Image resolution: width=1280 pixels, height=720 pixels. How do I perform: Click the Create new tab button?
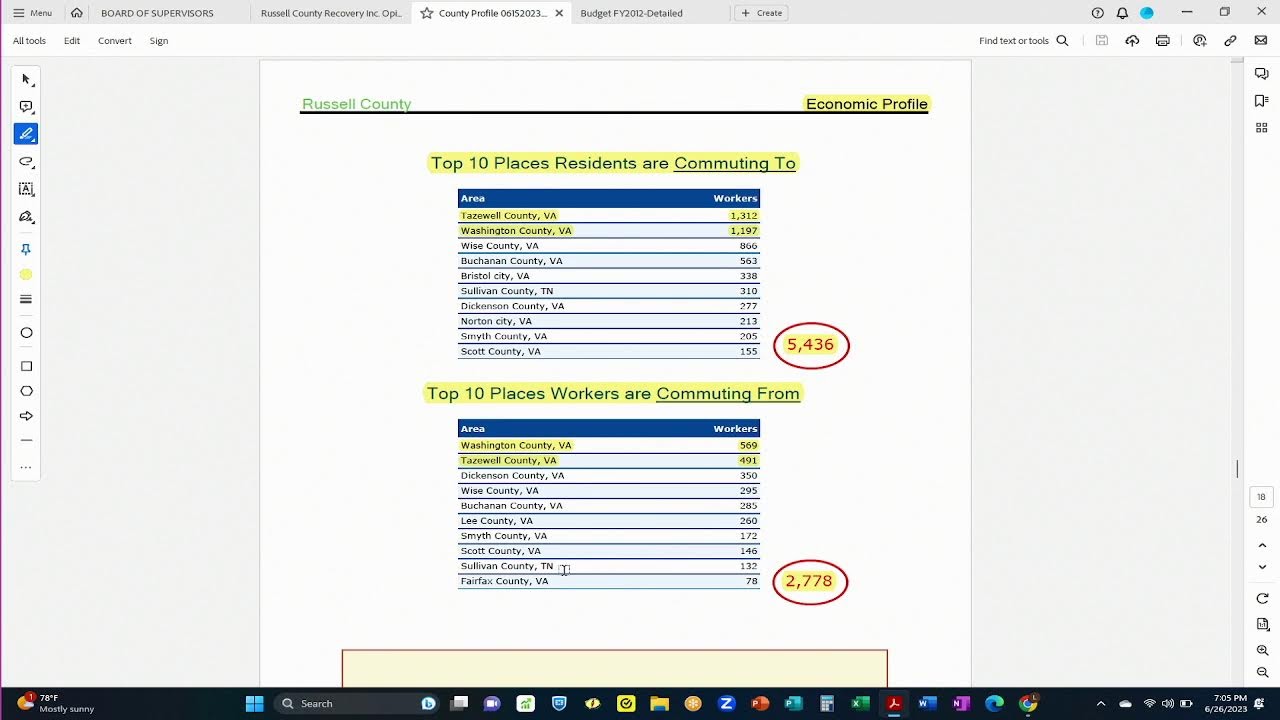761,13
